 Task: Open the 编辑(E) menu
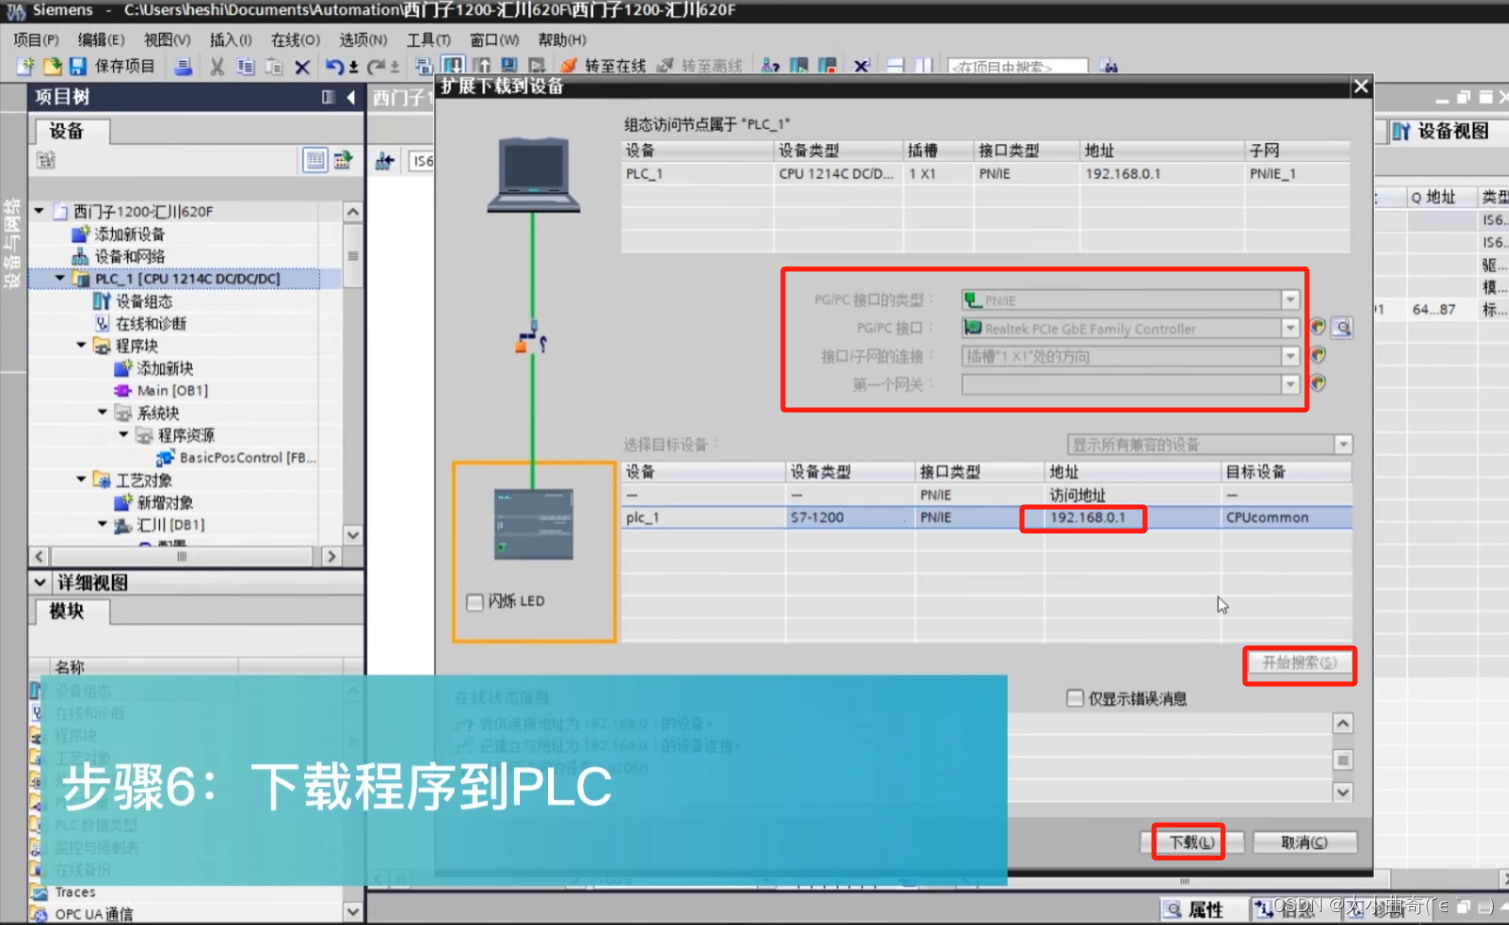coord(101,40)
